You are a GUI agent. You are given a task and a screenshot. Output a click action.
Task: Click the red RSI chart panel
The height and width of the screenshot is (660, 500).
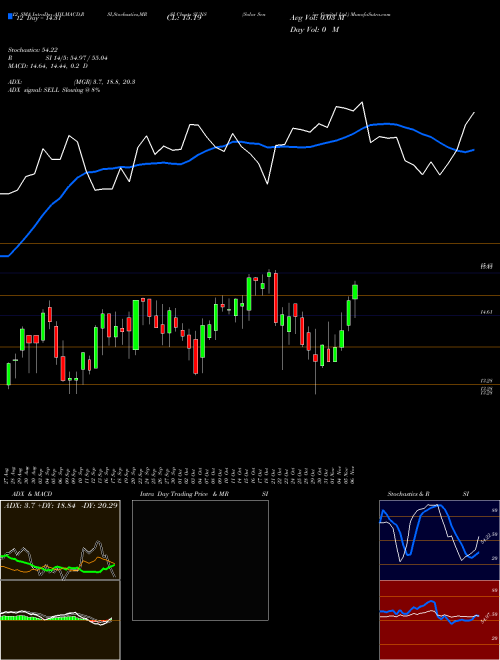(439, 620)
